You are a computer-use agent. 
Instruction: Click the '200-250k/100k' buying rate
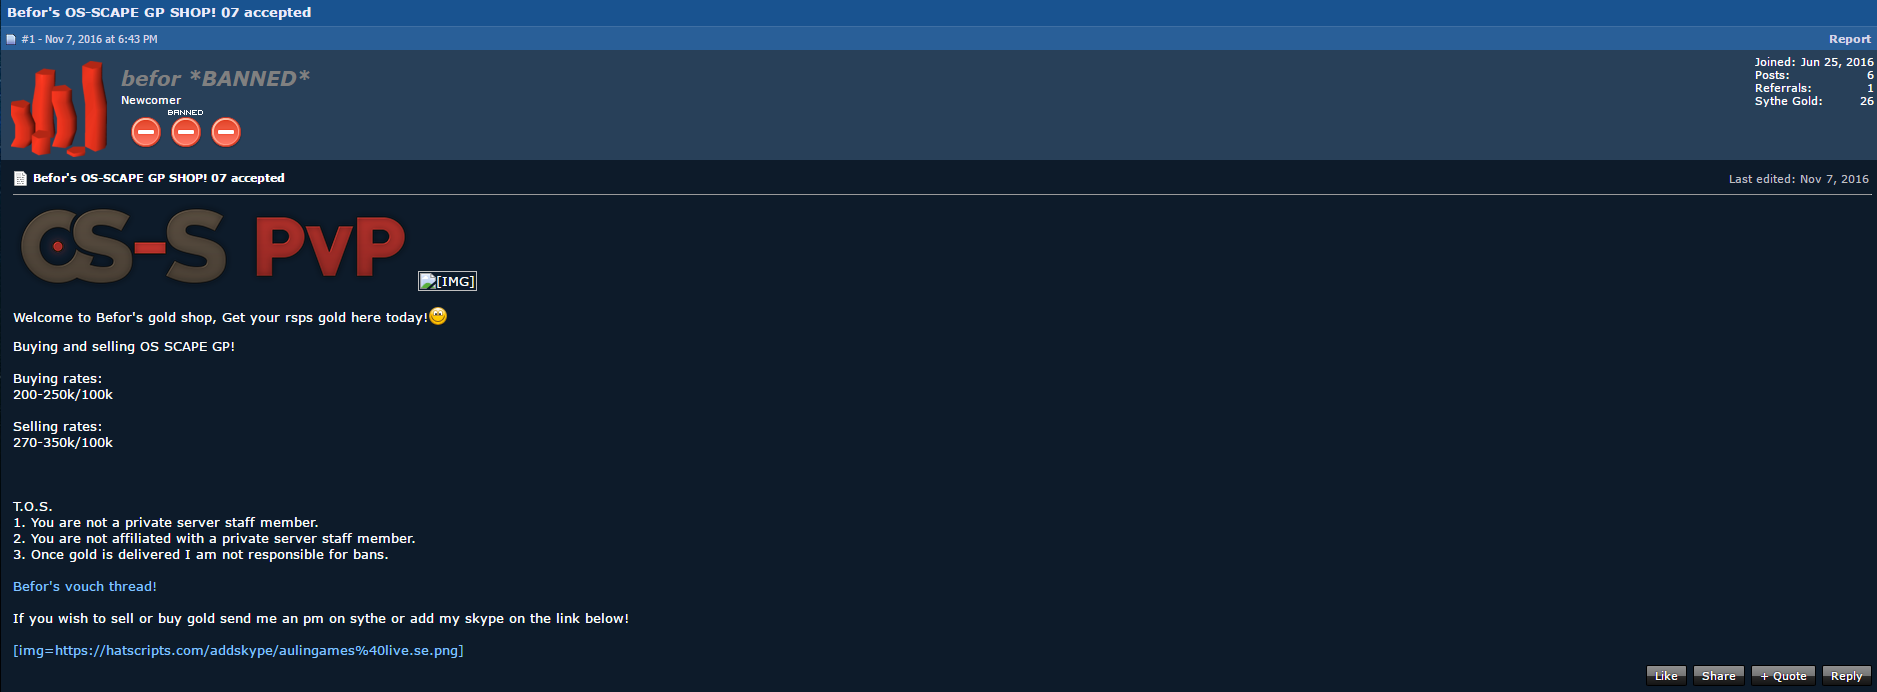pos(63,395)
